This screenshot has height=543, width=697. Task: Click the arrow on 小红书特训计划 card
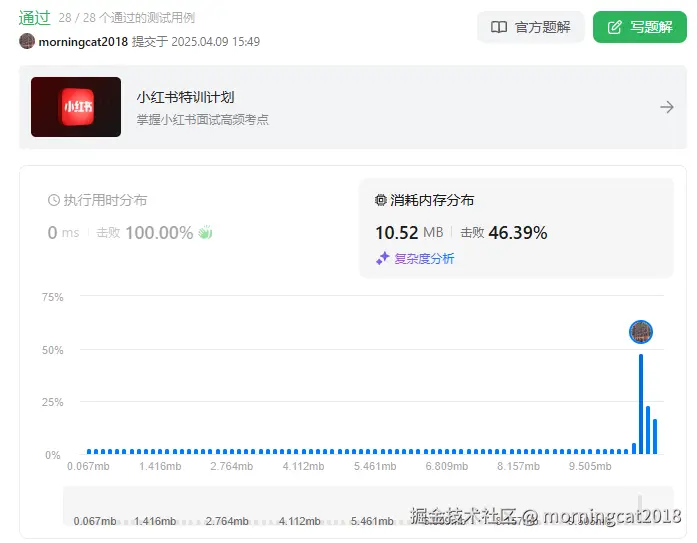[667, 107]
